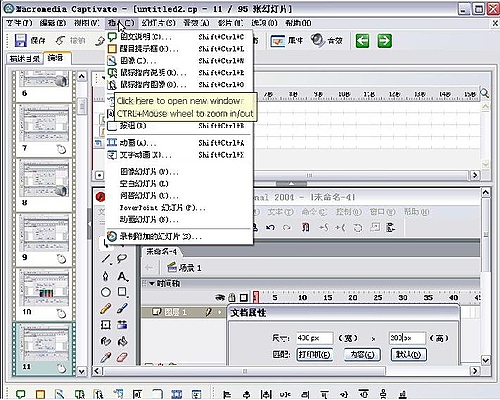Select the Rectangle tool in Flash toolbox
The height and width of the screenshot is (400, 500).
(x=122, y=292)
